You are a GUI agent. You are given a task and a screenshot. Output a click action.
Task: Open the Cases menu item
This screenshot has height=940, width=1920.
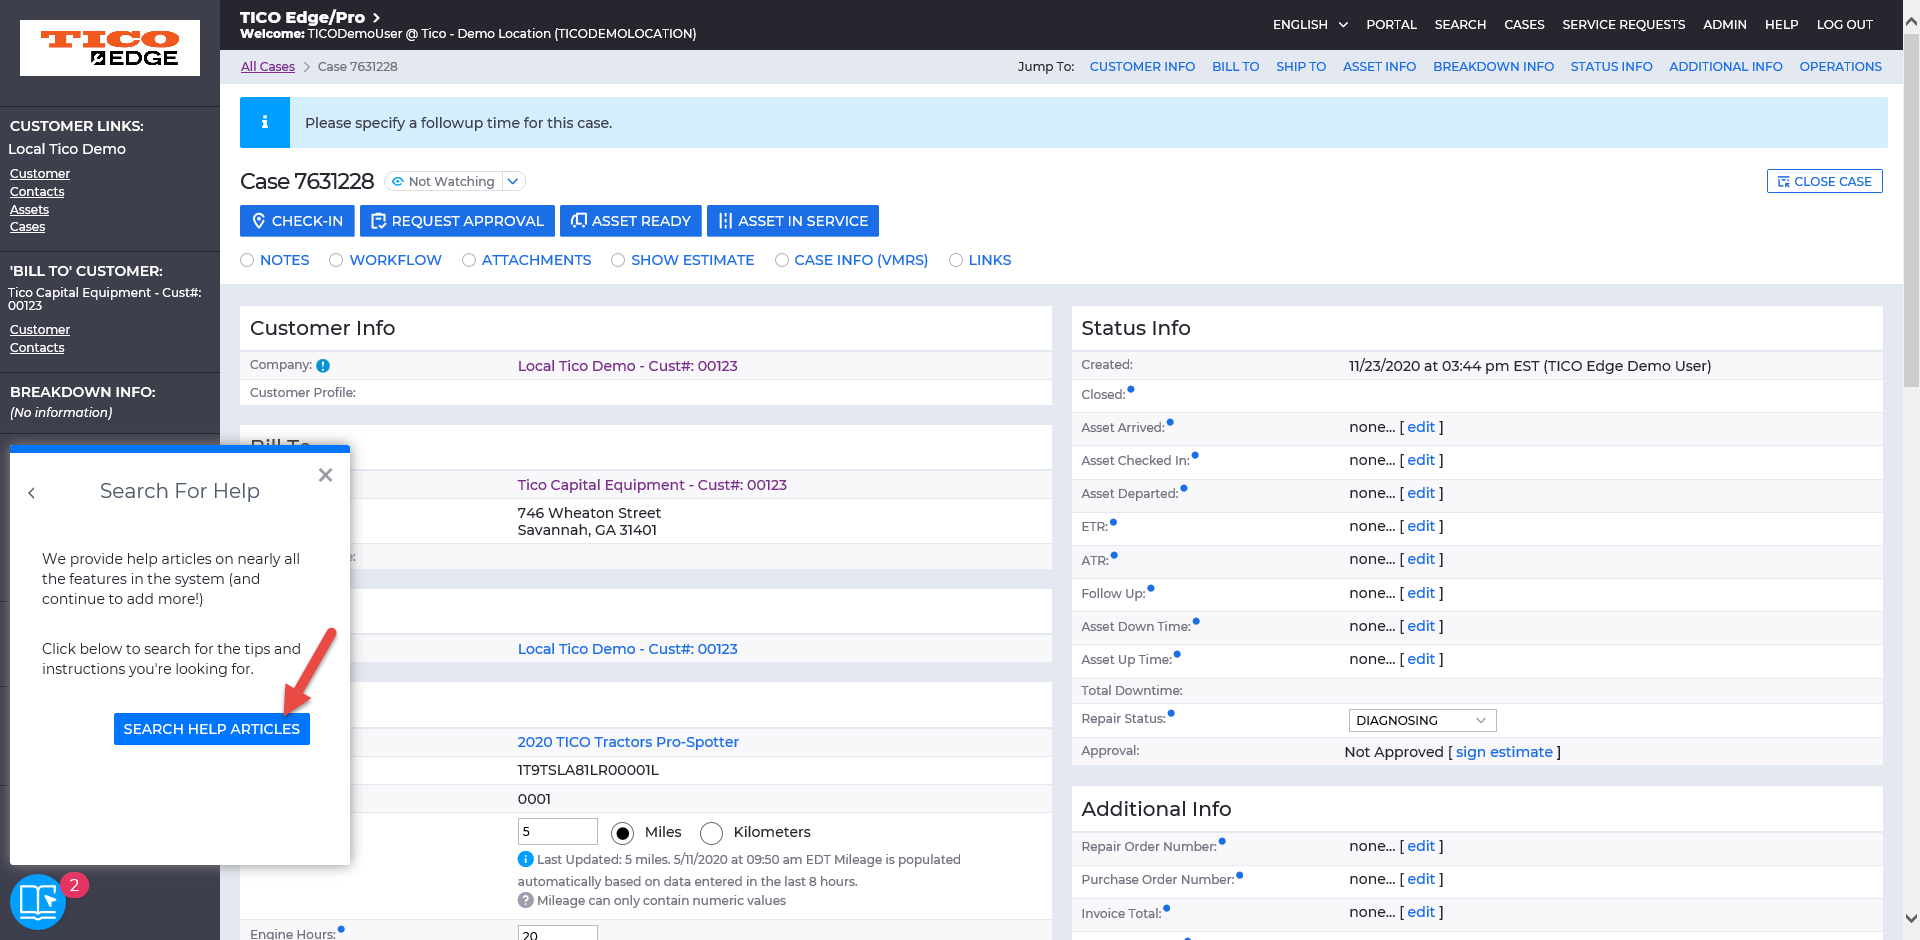(1524, 24)
